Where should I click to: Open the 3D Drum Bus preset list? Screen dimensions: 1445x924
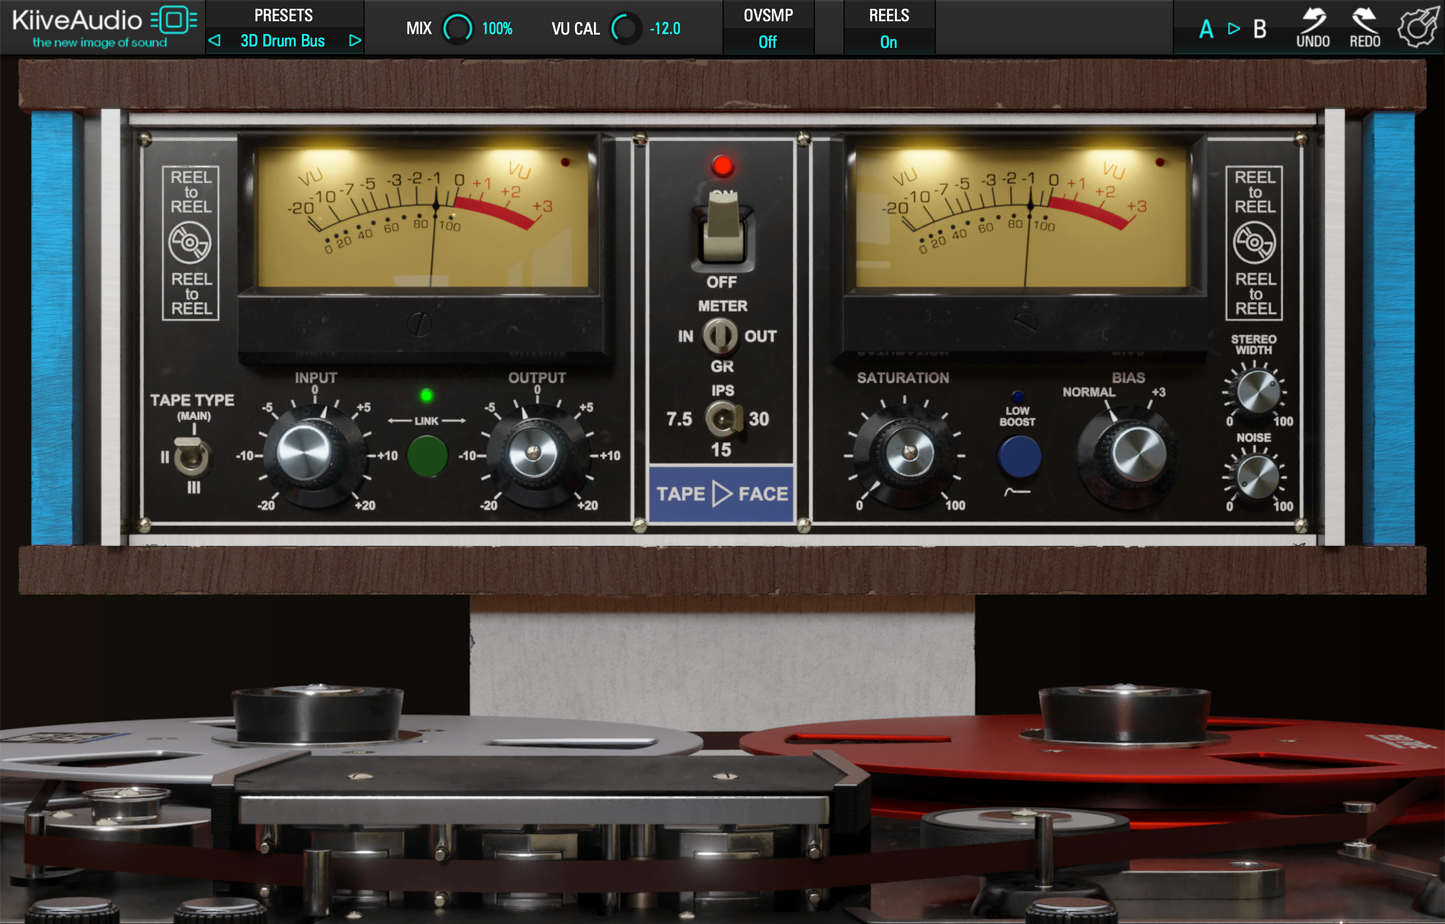[x=283, y=41]
